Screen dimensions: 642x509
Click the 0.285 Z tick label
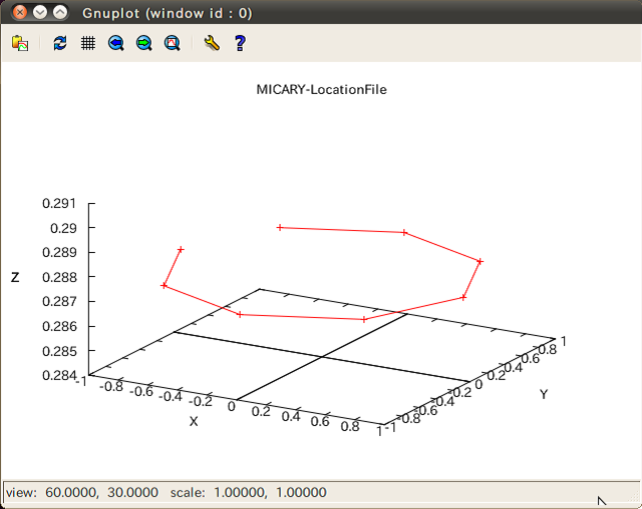59,351
